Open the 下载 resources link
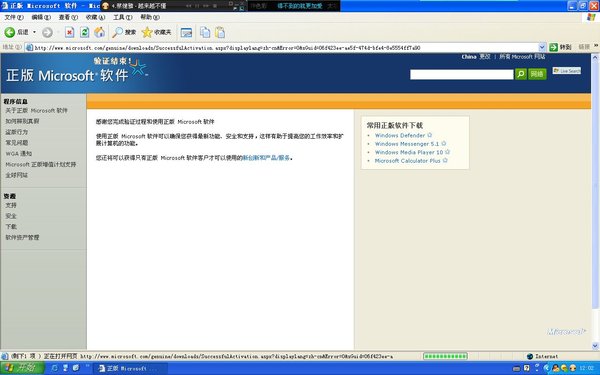Screen dimensions: 600x375 [x=11, y=227]
